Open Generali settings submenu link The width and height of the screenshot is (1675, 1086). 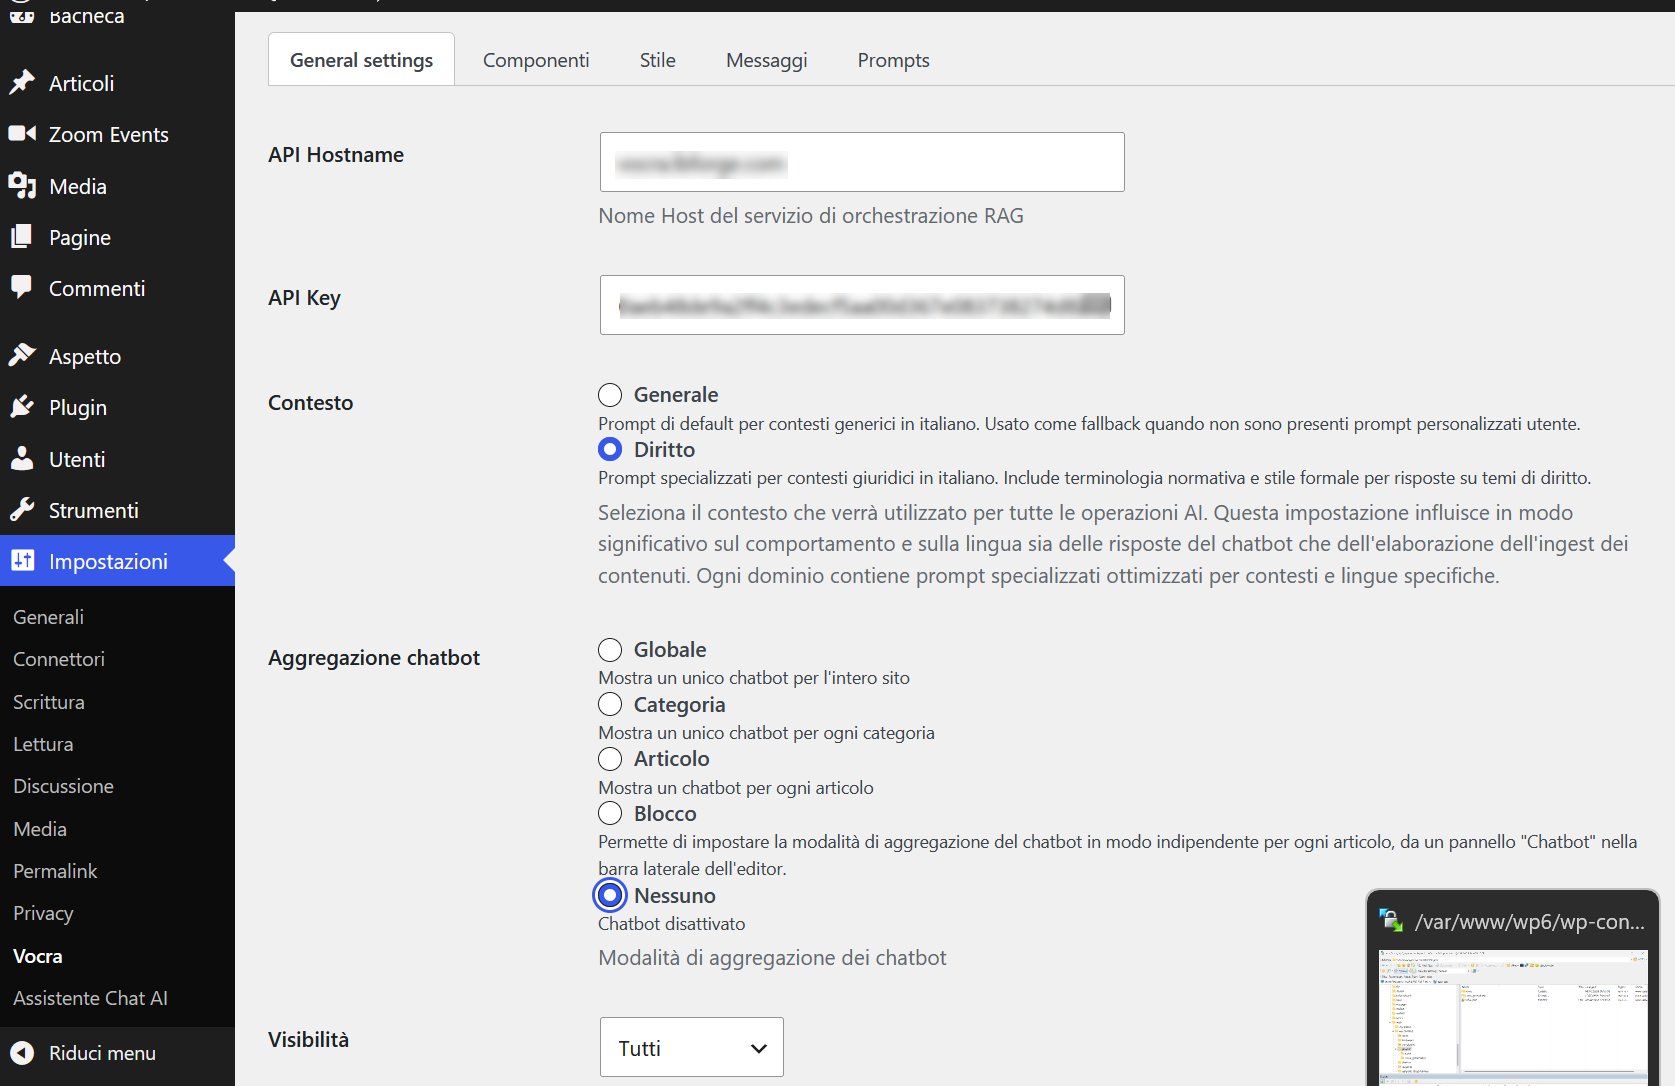pyautogui.click(x=48, y=617)
